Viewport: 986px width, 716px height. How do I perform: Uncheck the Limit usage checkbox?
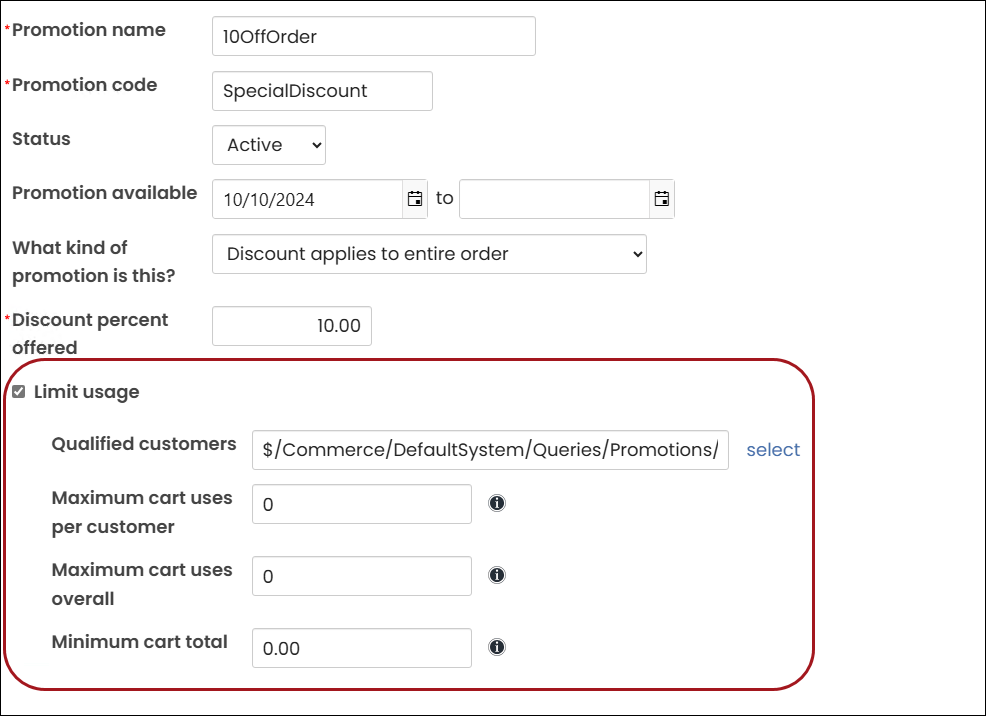19,392
